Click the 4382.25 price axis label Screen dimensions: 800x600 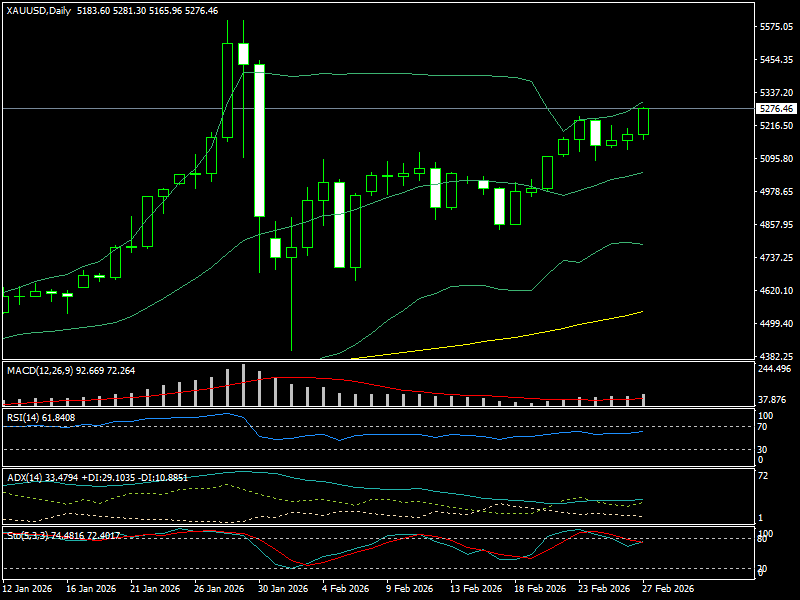776,357
